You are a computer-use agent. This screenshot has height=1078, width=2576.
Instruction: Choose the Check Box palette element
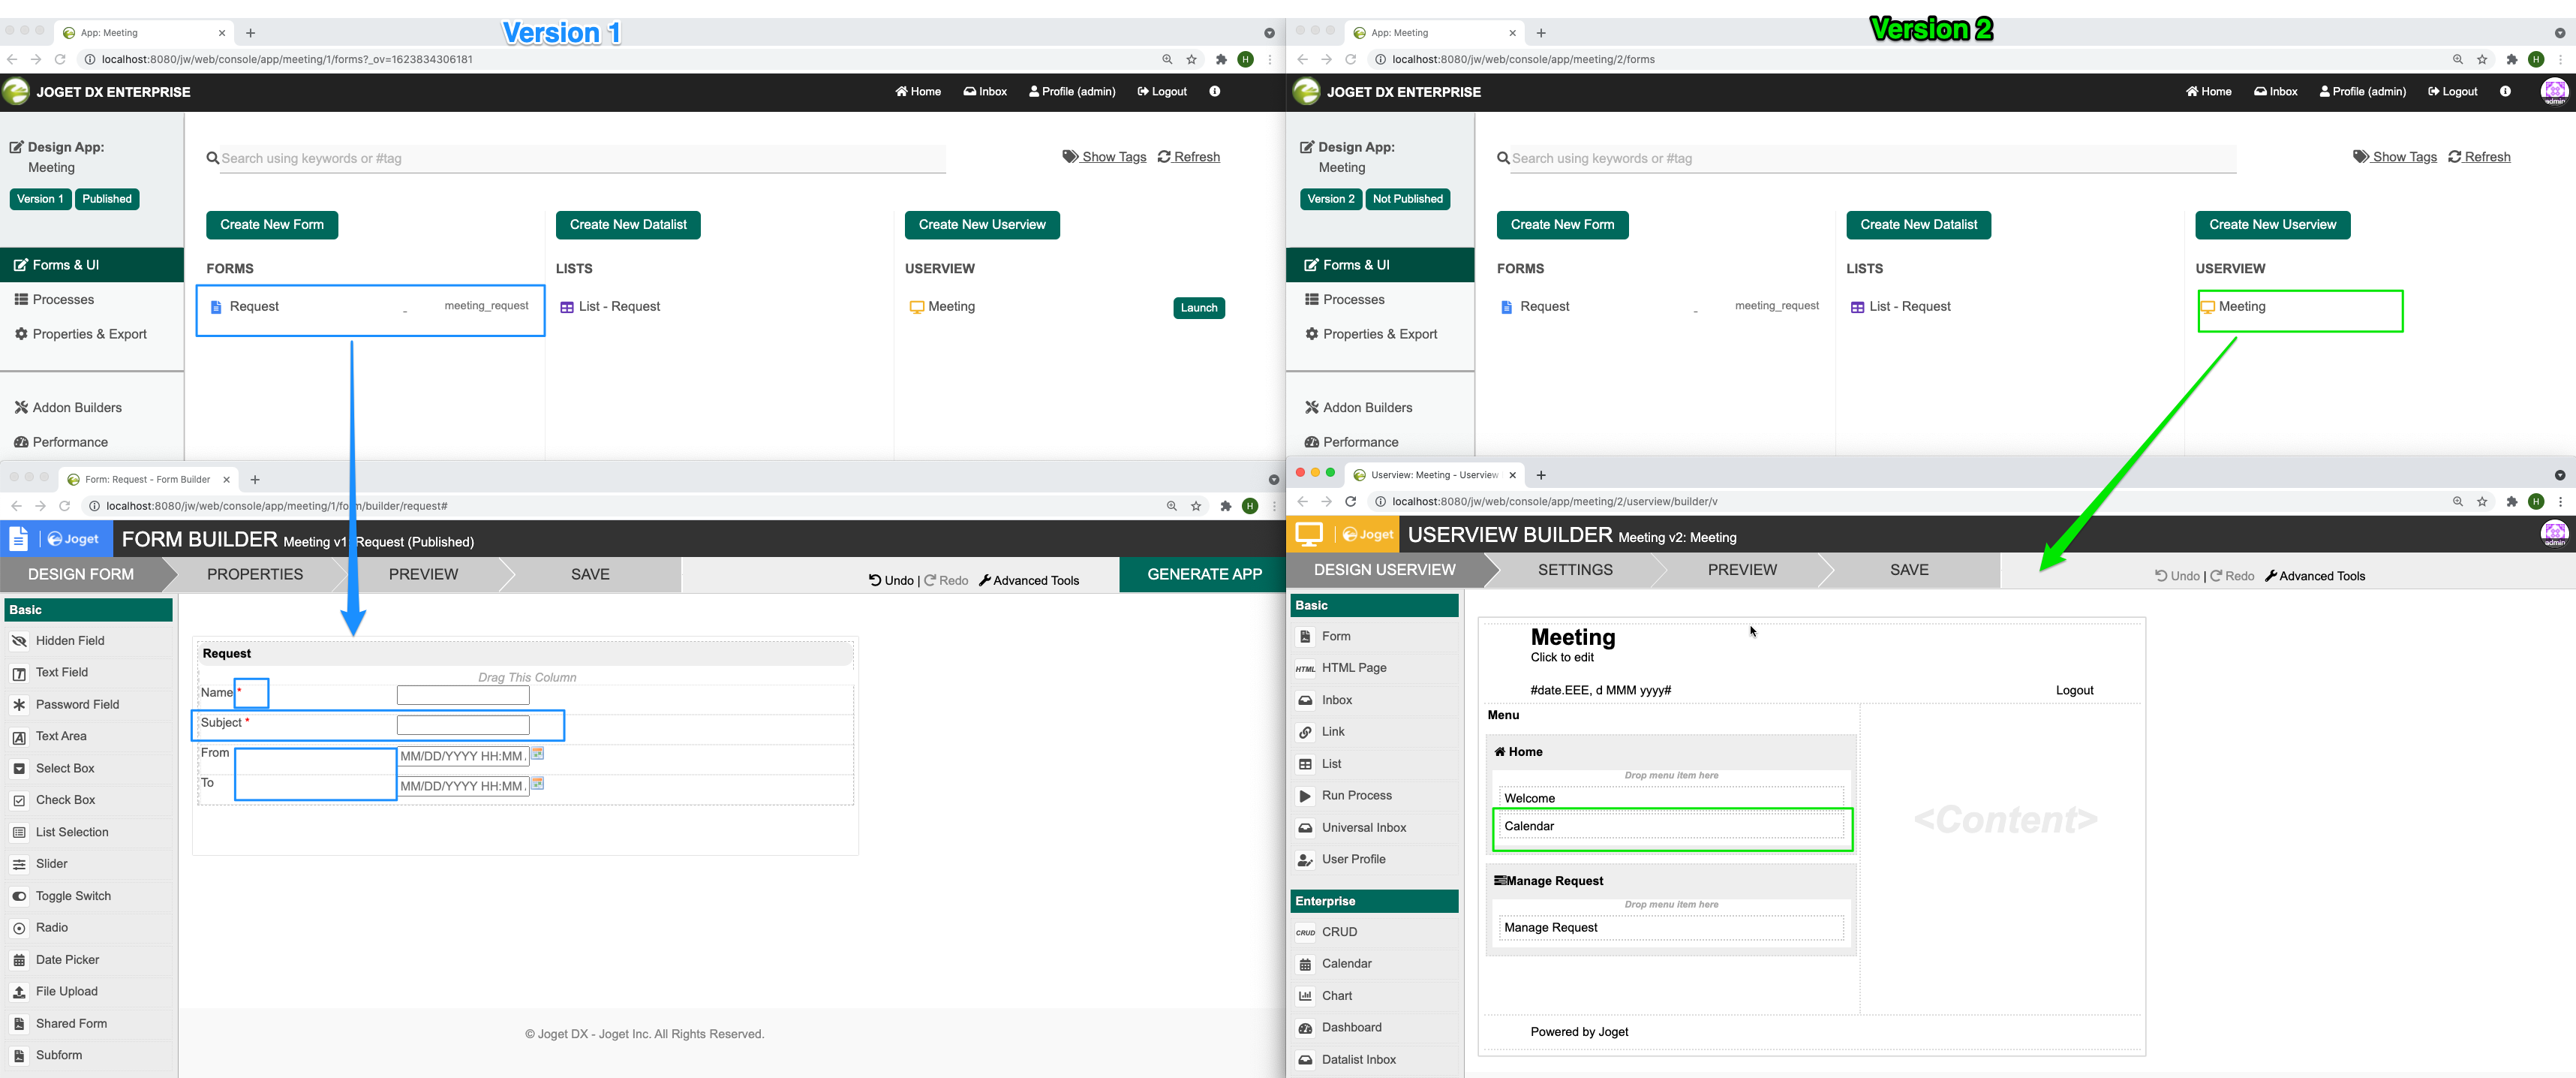click(65, 800)
